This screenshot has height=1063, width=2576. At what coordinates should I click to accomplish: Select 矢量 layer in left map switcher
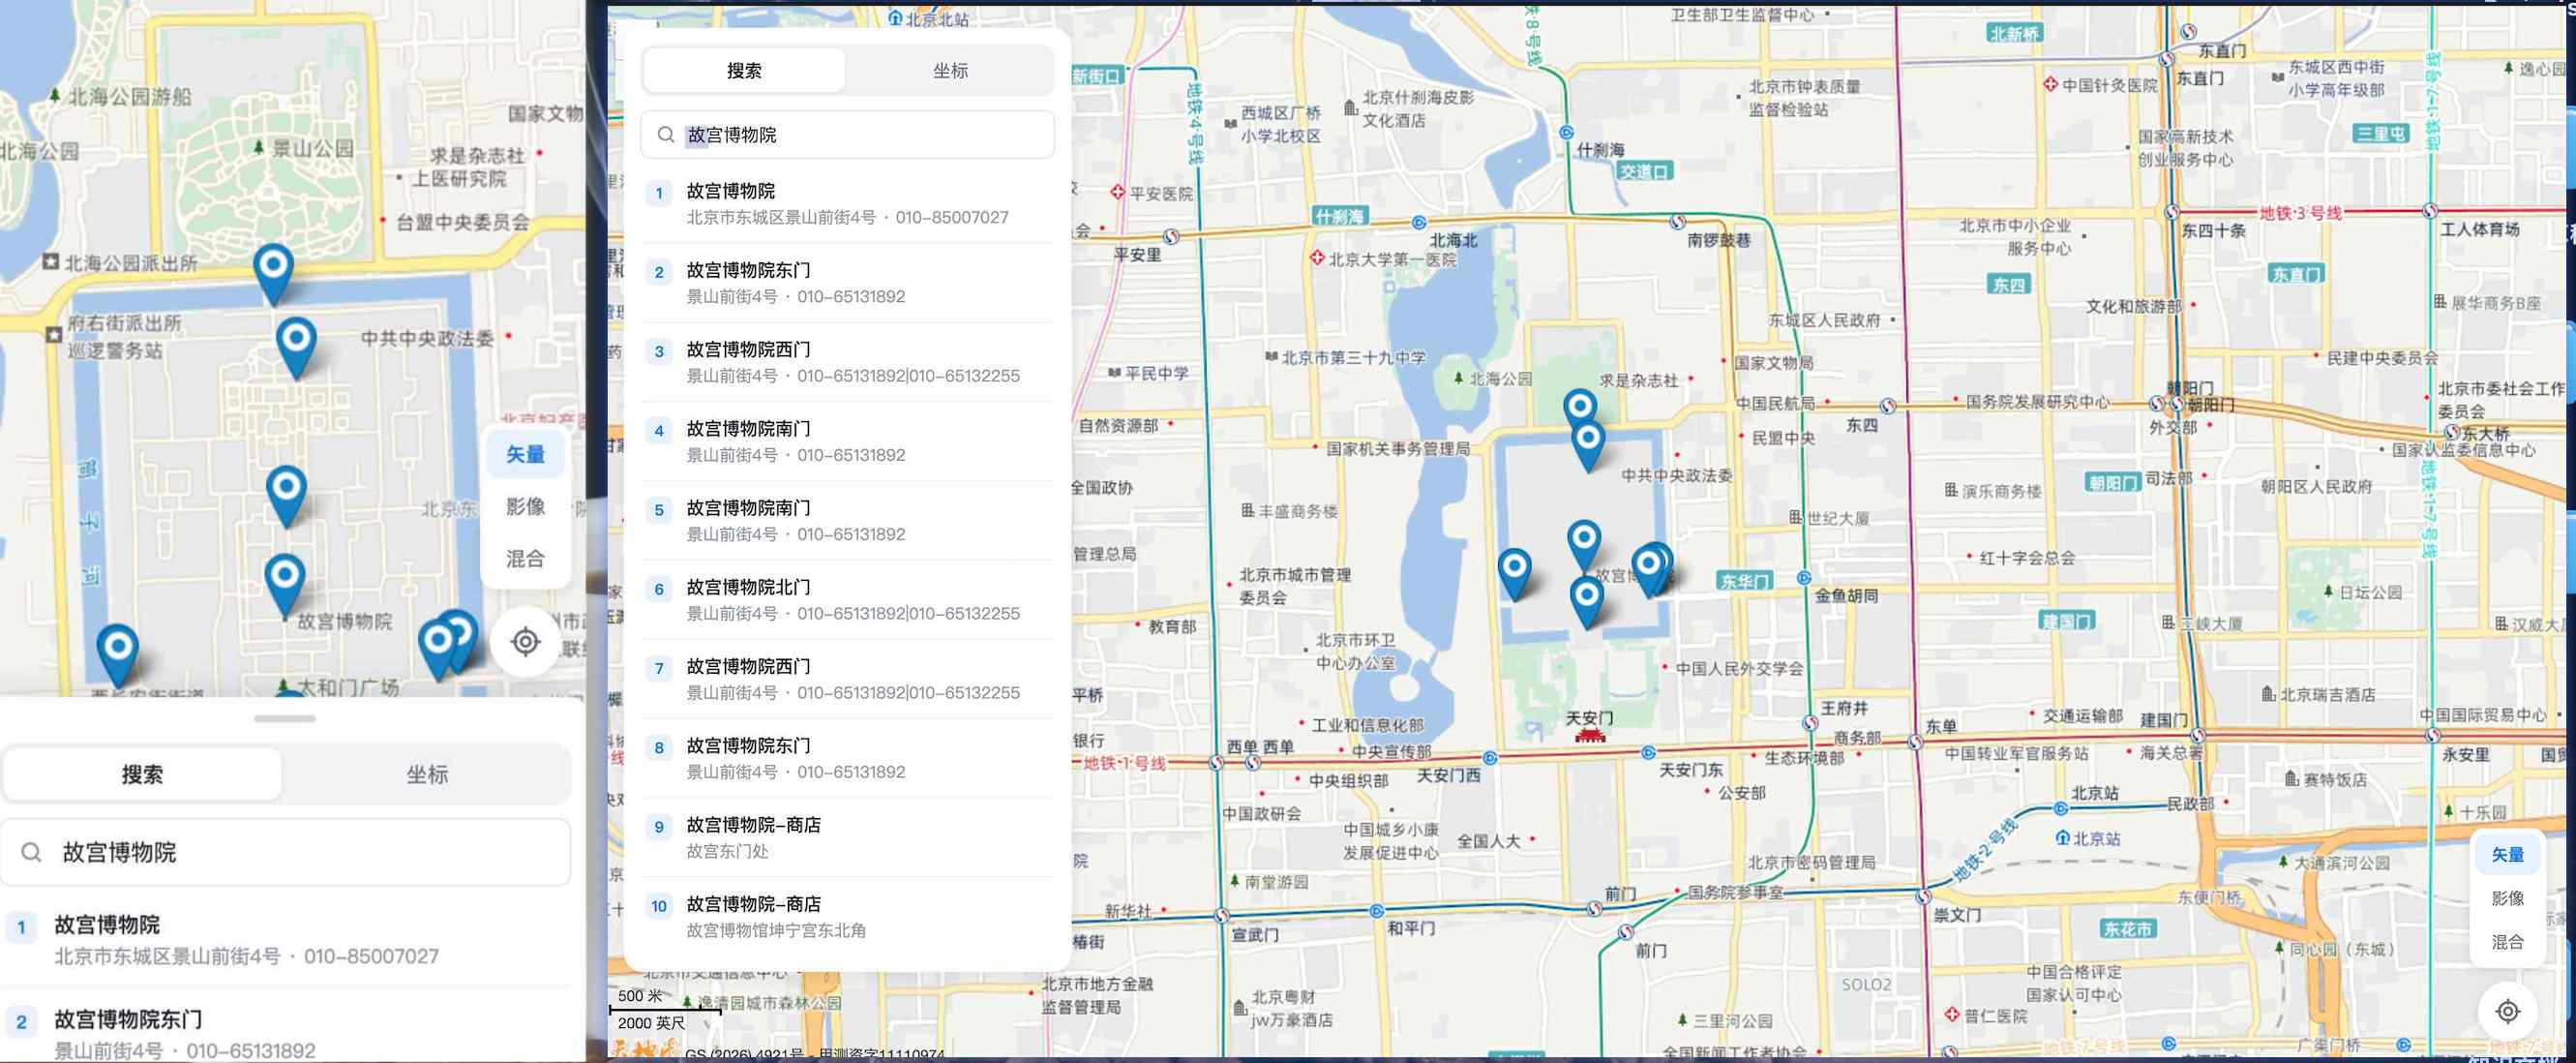point(525,455)
